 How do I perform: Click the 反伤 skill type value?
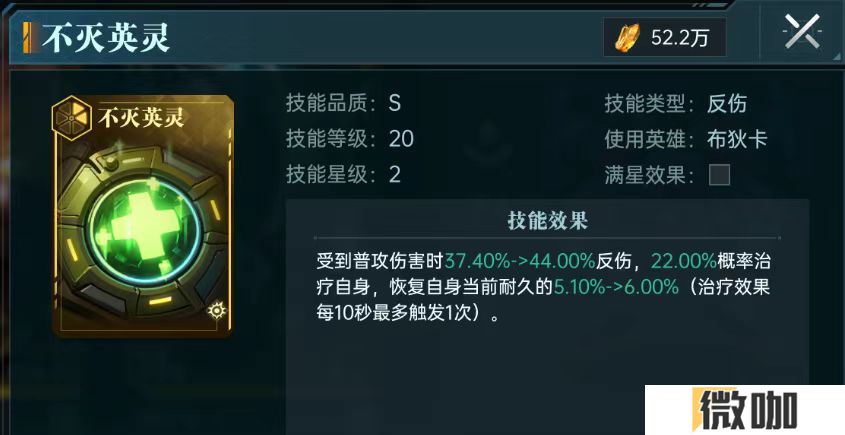click(x=727, y=103)
